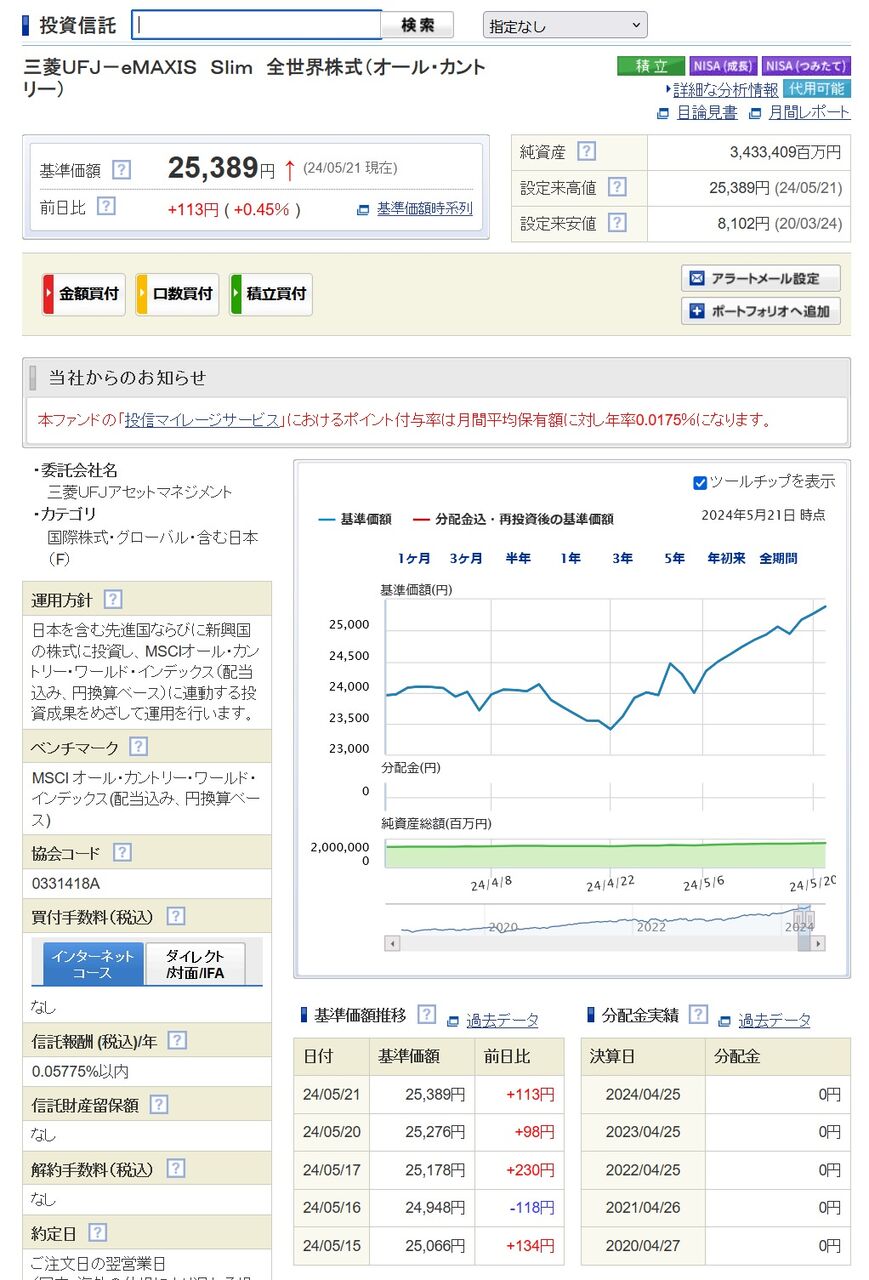869x1280 pixels.
Task: Select the 3年 chart period
Action: pos(622,558)
